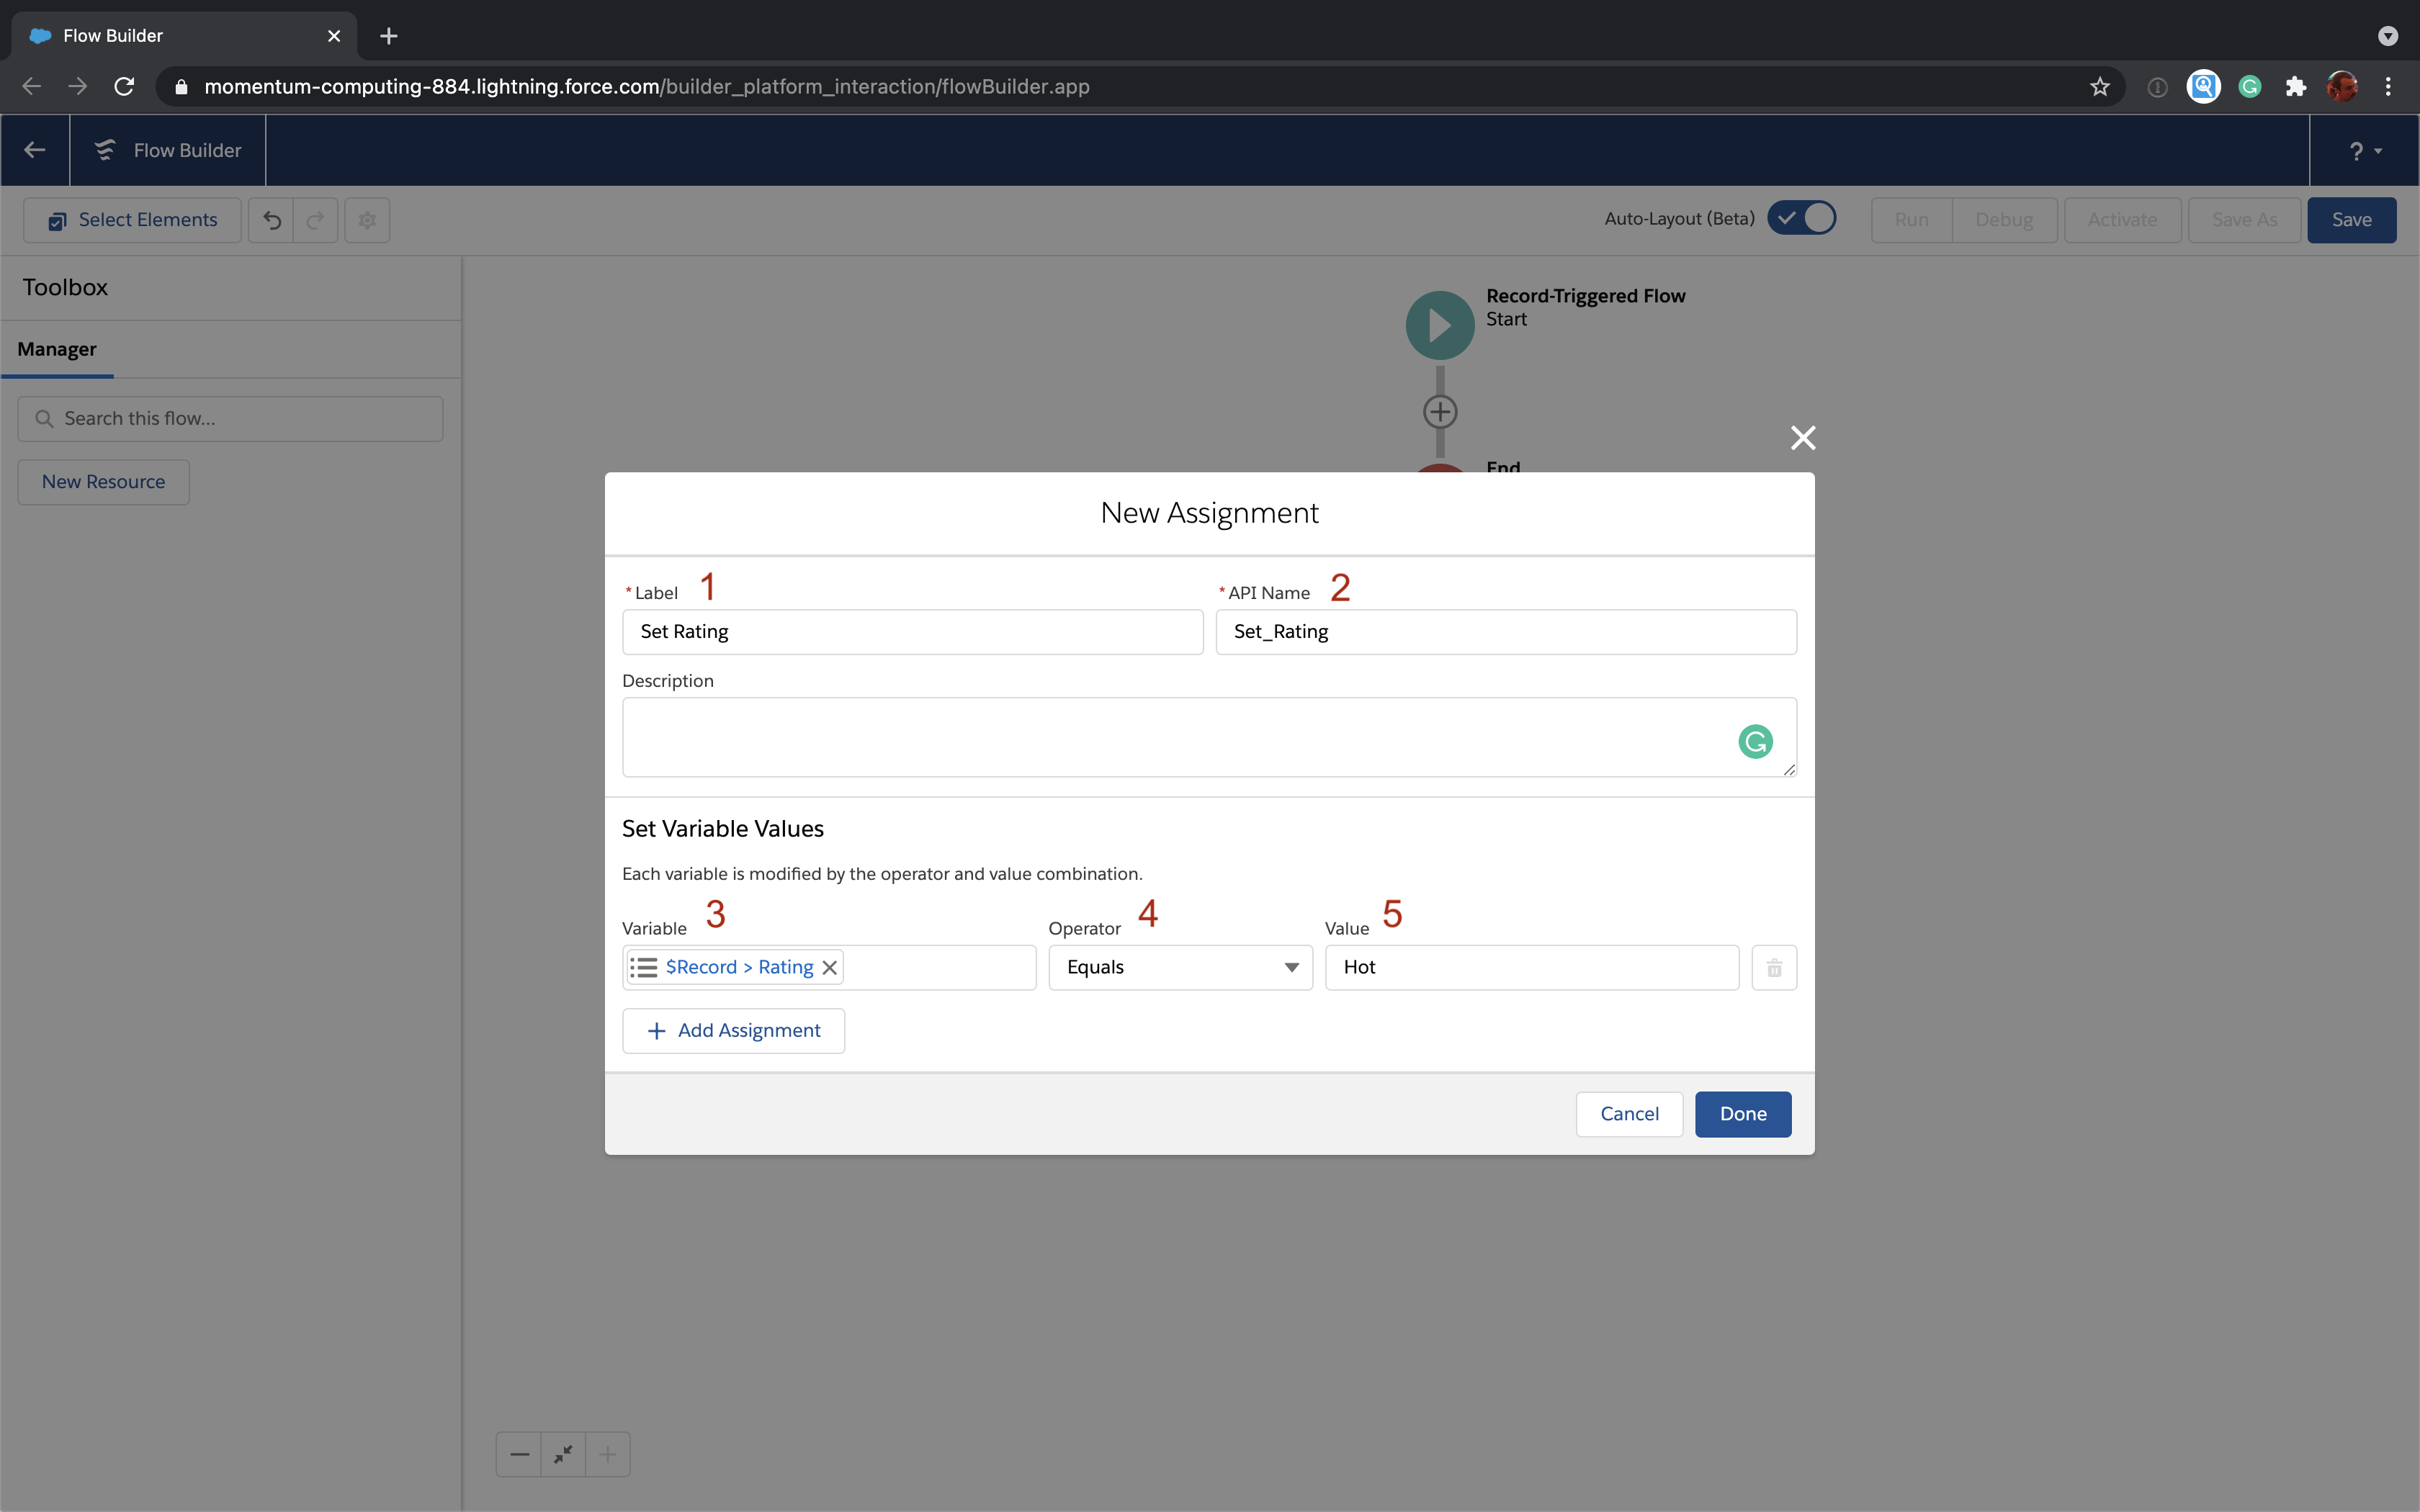The image size is (2420, 1512).
Task: Click the Chrome extensions puzzle icon
Action: coord(2295,87)
